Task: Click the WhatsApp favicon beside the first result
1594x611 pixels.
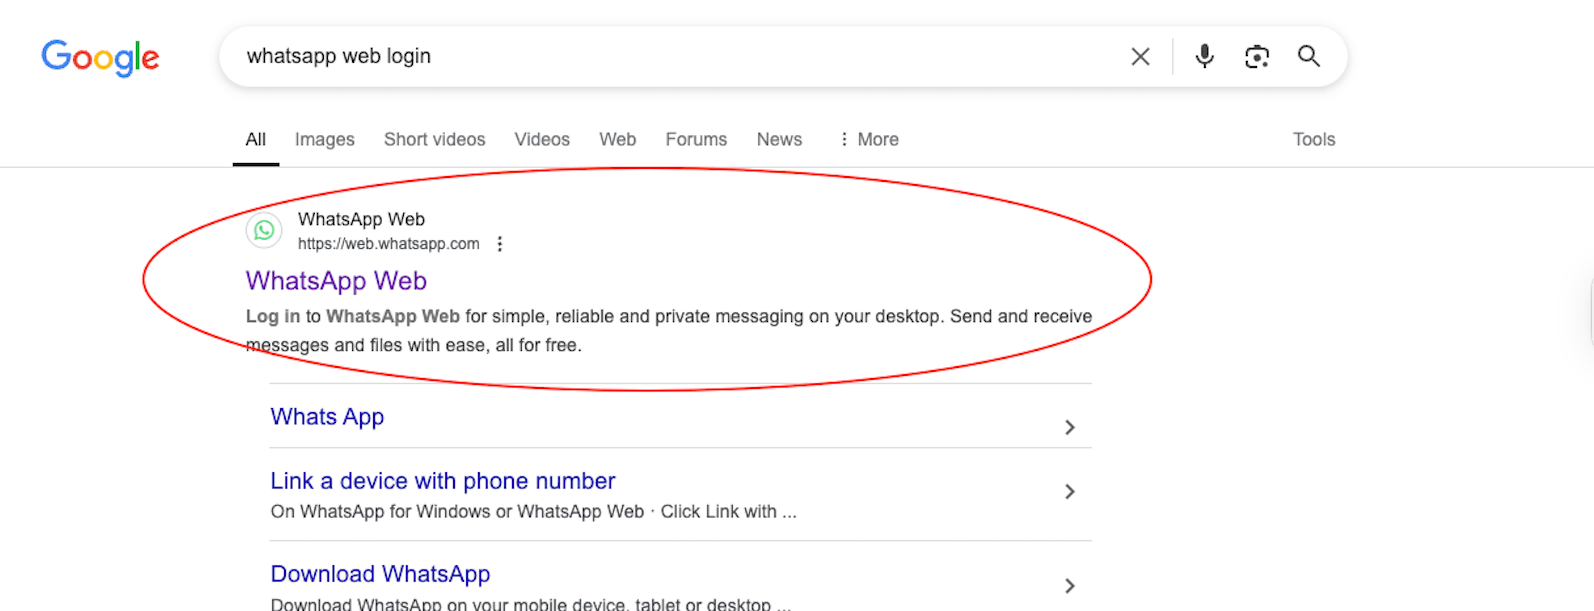Action: tap(264, 231)
